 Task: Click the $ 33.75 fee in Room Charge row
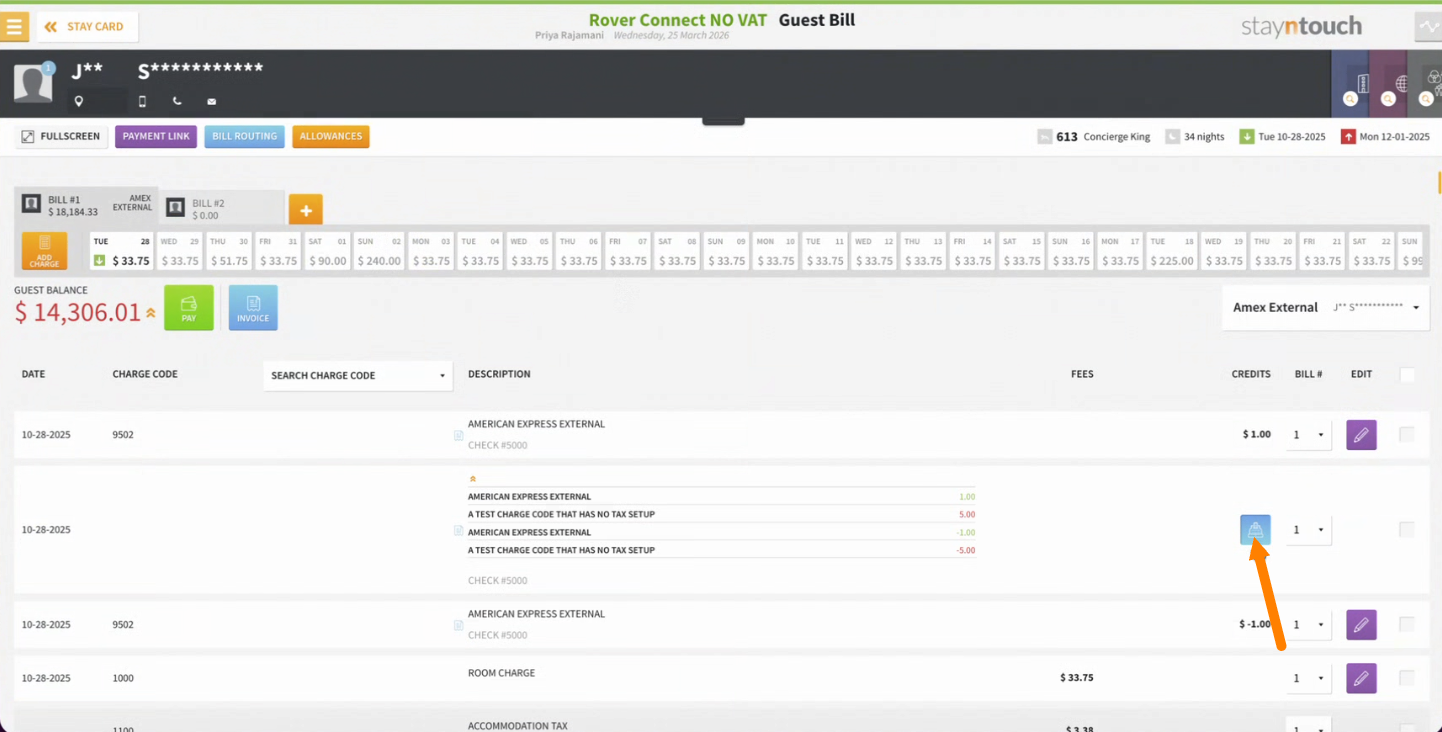(x=1077, y=678)
